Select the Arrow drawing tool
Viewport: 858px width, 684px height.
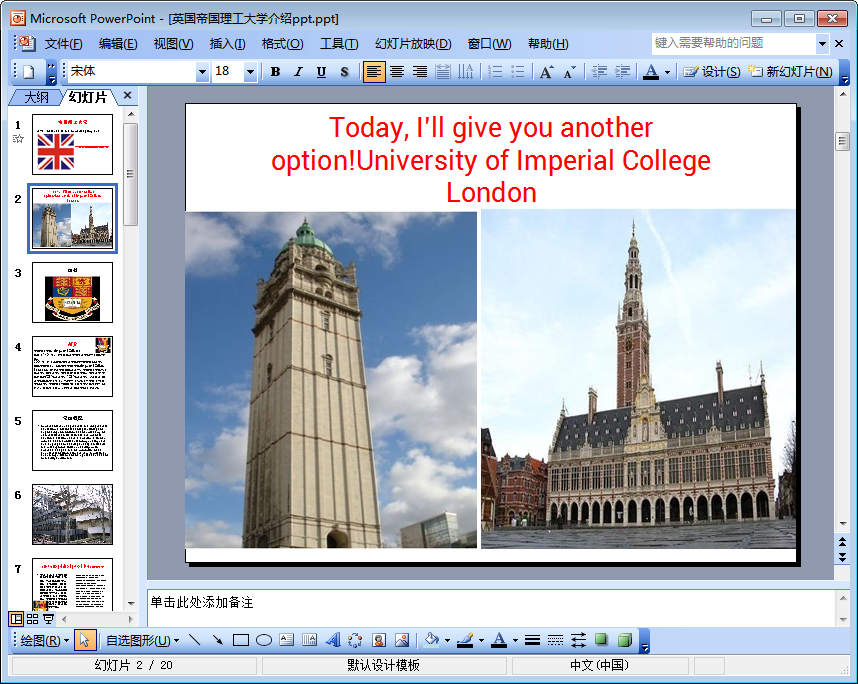217,640
